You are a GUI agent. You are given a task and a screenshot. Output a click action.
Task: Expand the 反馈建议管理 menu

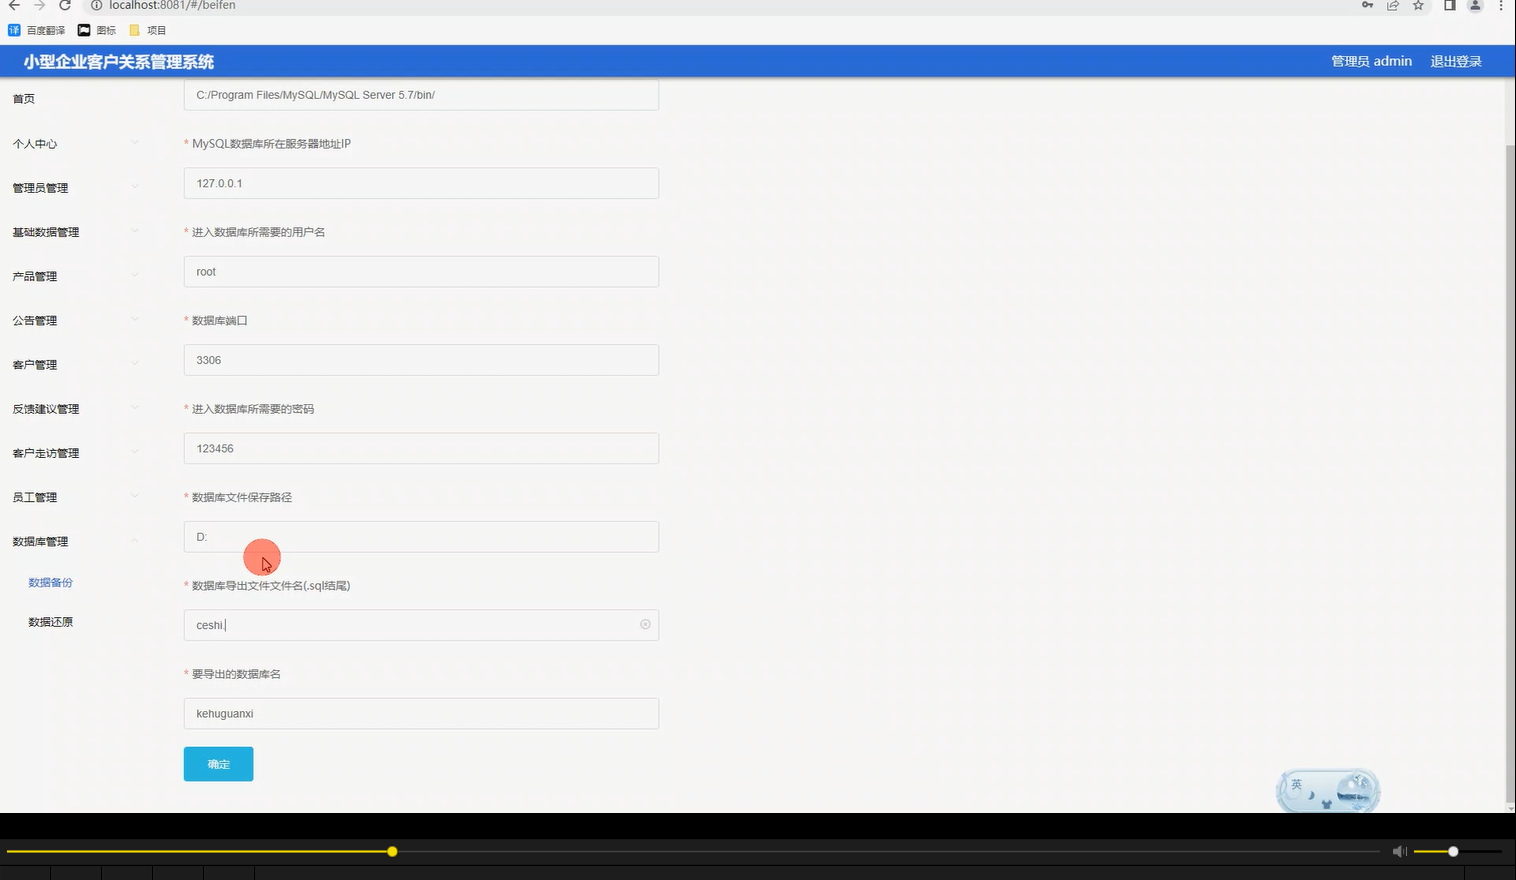(x=76, y=408)
